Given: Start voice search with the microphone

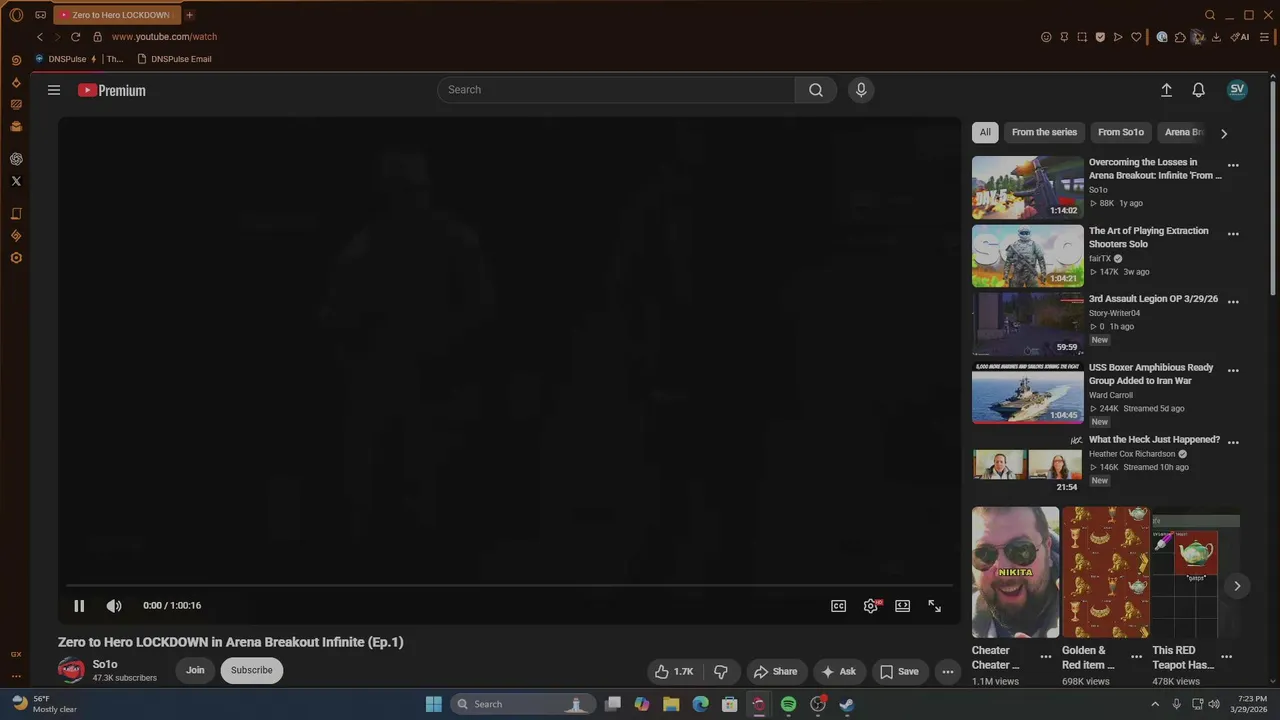Looking at the screenshot, I should [x=861, y=90].
